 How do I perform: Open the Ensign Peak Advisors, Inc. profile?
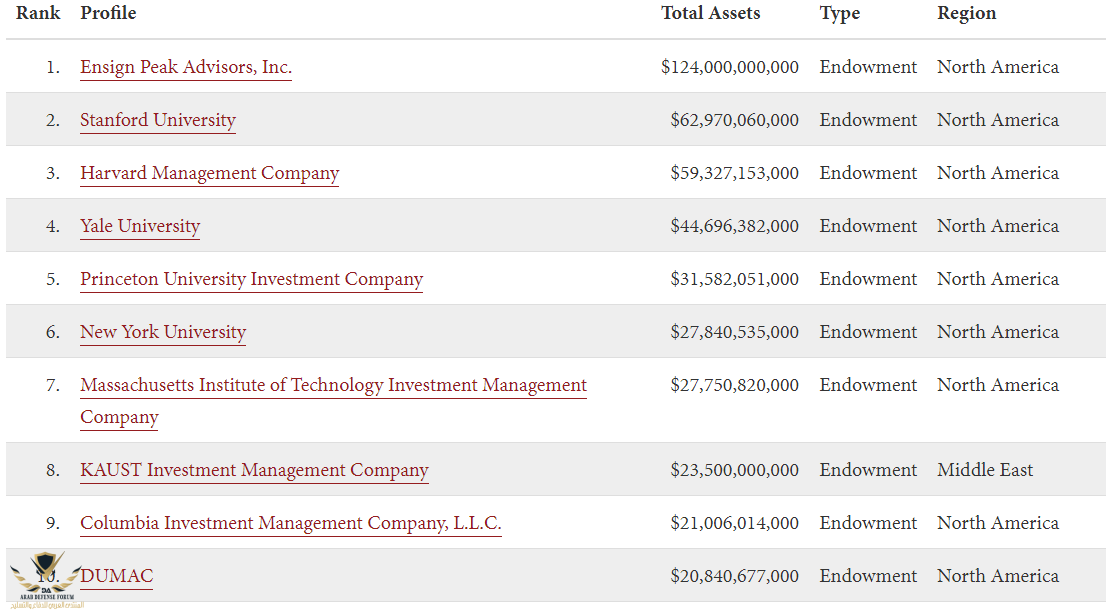pos(186,67)
